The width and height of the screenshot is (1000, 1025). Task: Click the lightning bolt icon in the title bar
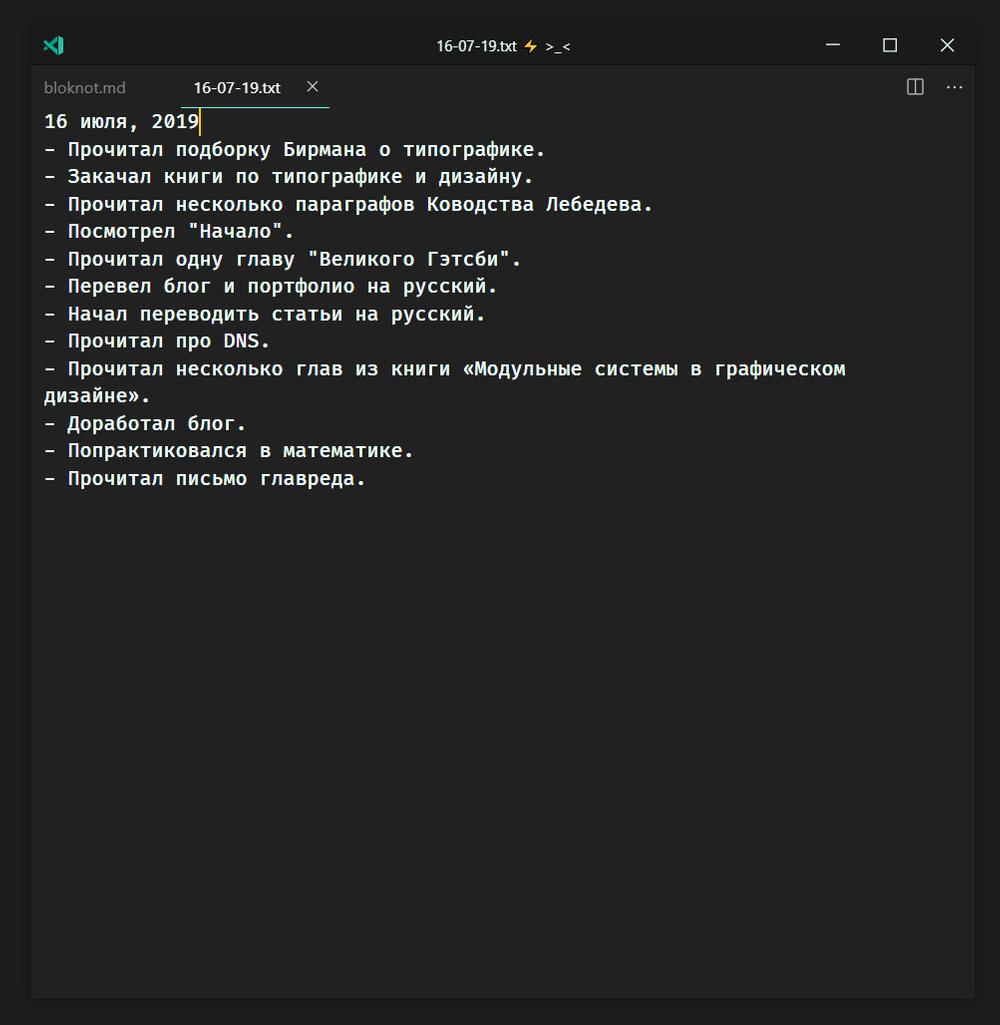[531, 45]
